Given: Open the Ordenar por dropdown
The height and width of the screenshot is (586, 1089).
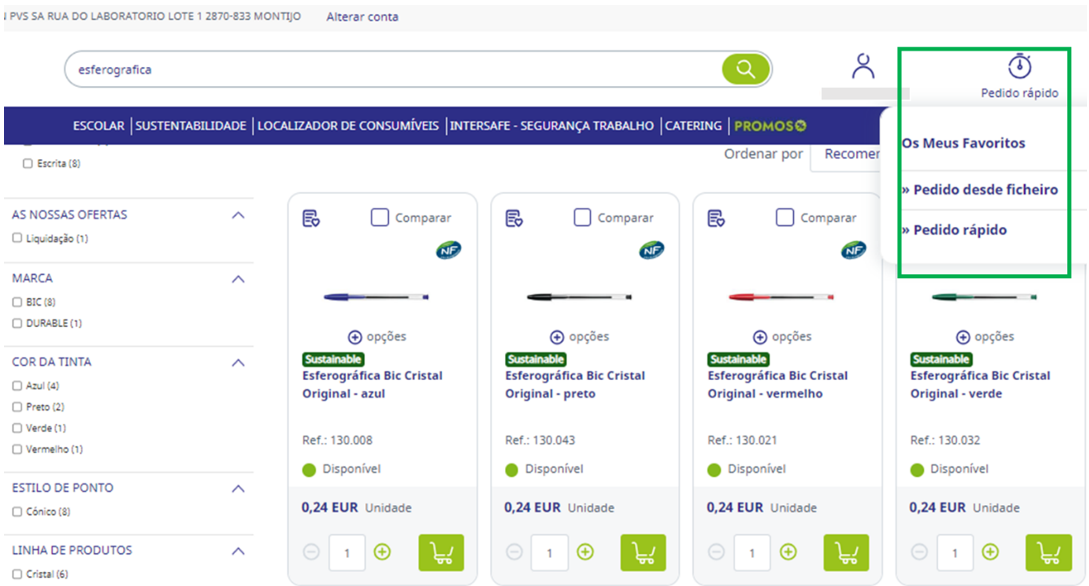Looking at the screenshot, I should (846, 154).
